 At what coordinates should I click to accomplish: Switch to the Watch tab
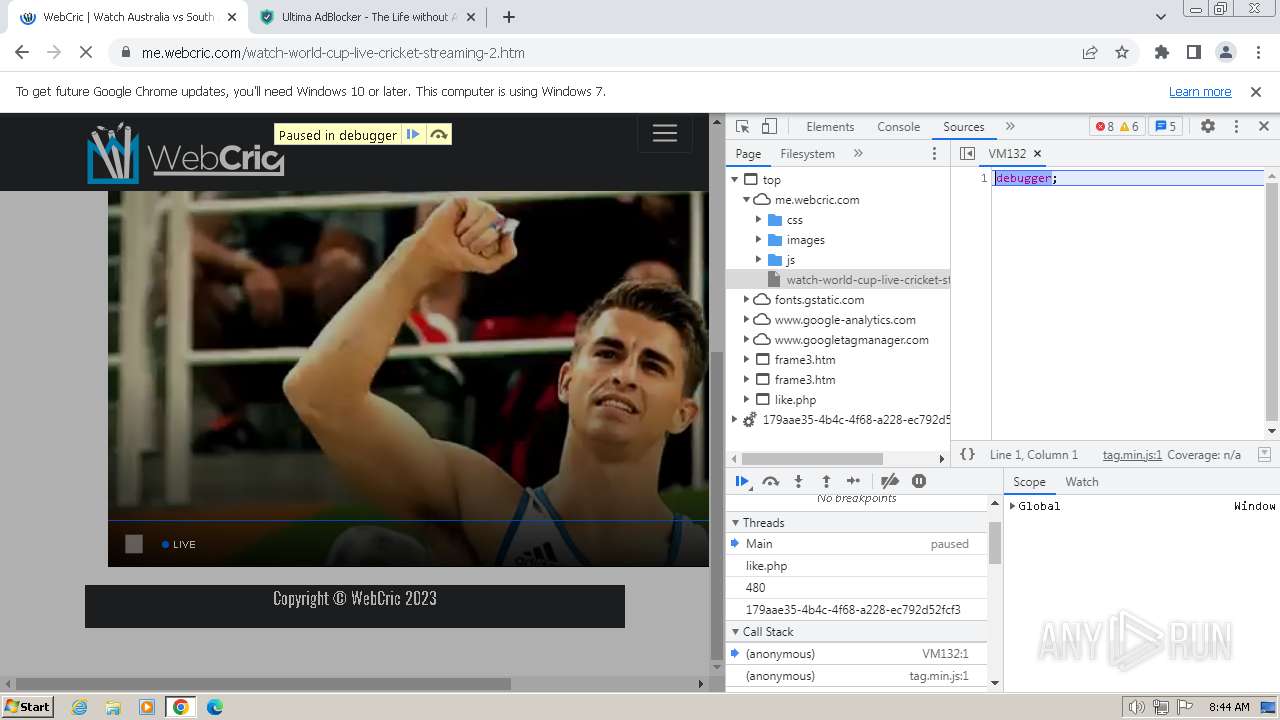(1082, 482)
